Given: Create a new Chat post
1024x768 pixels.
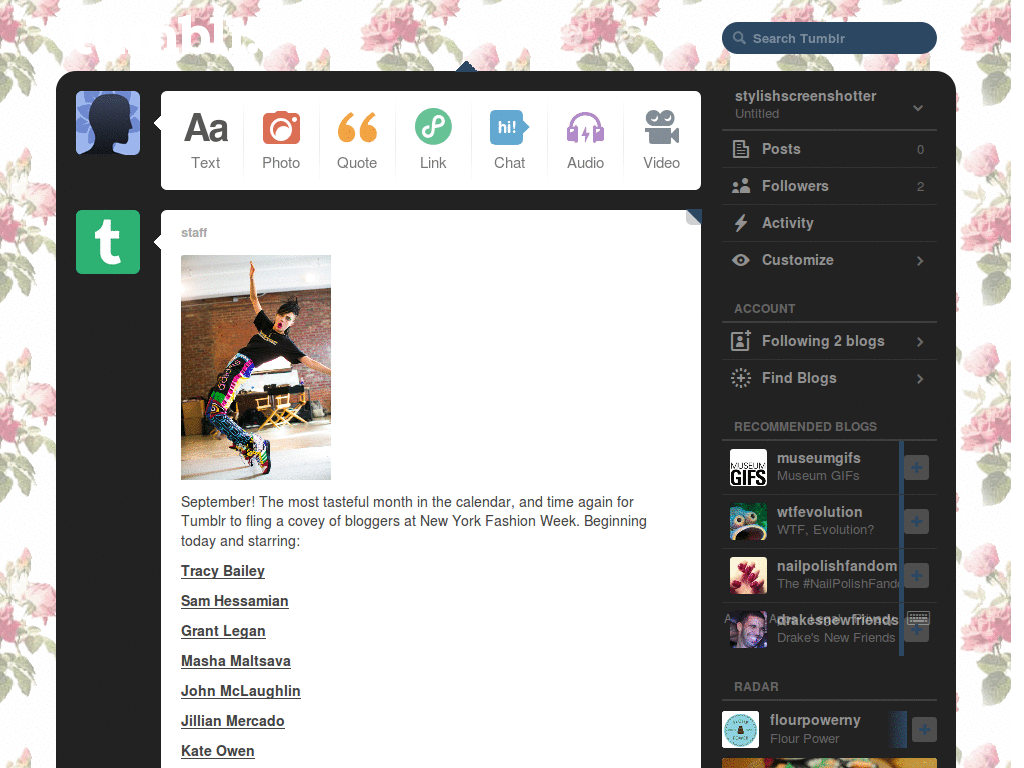Looking at the screenshot, I should [509, 140].
